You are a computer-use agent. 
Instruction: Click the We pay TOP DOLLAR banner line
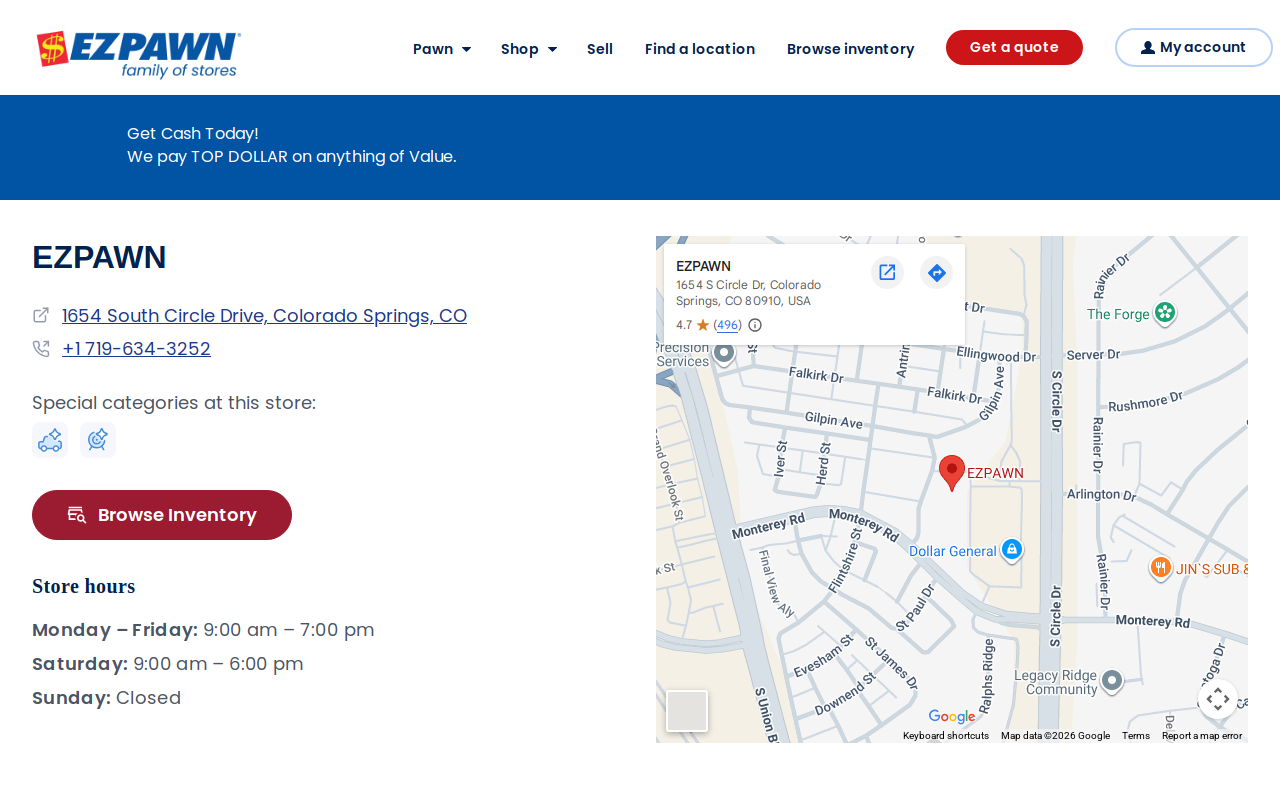[x=292, y=156]
